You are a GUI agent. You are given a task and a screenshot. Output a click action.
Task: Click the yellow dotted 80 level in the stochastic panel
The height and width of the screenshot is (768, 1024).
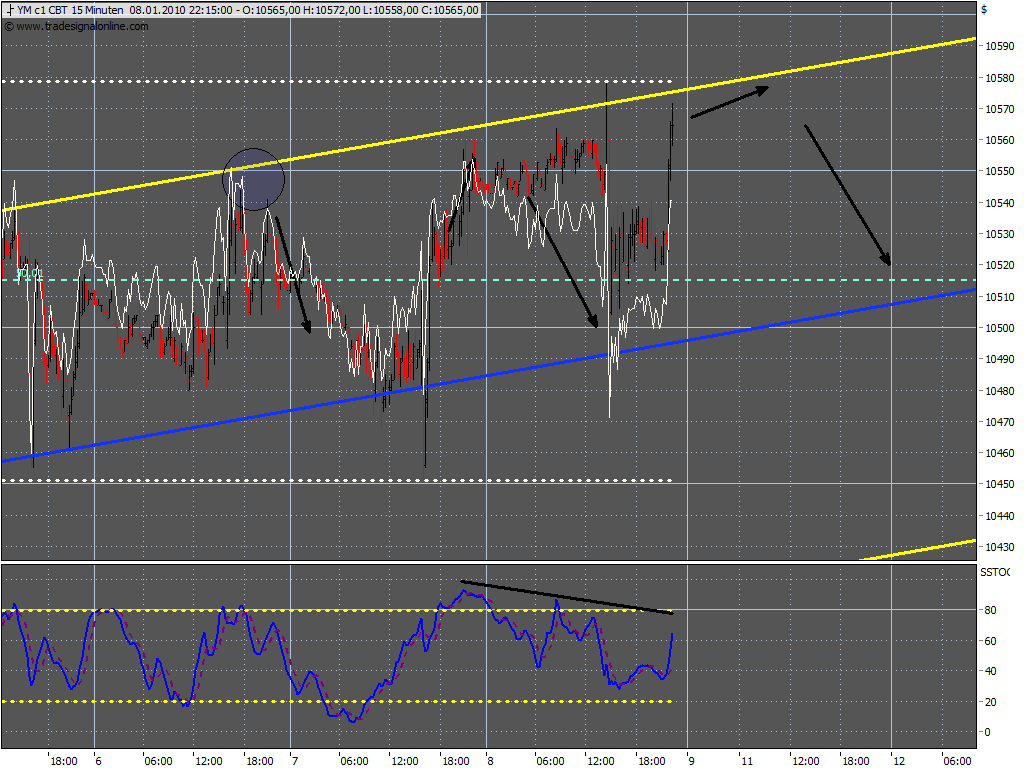click(x=337, y=611)
